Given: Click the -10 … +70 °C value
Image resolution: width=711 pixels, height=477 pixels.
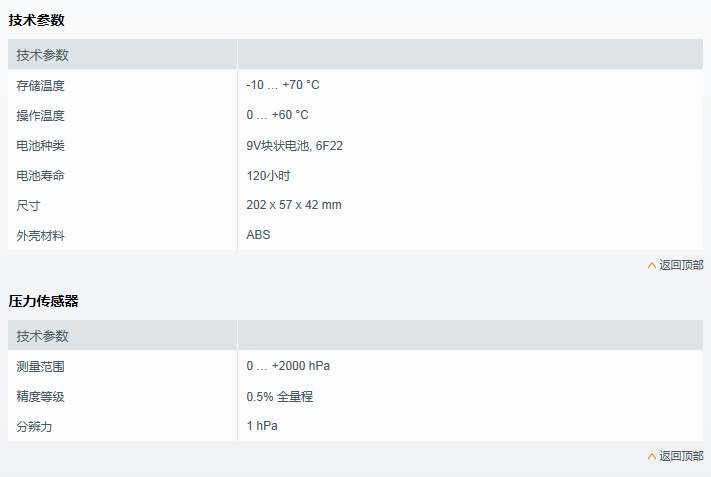Looking at the screenshot, I should point(283,85).
